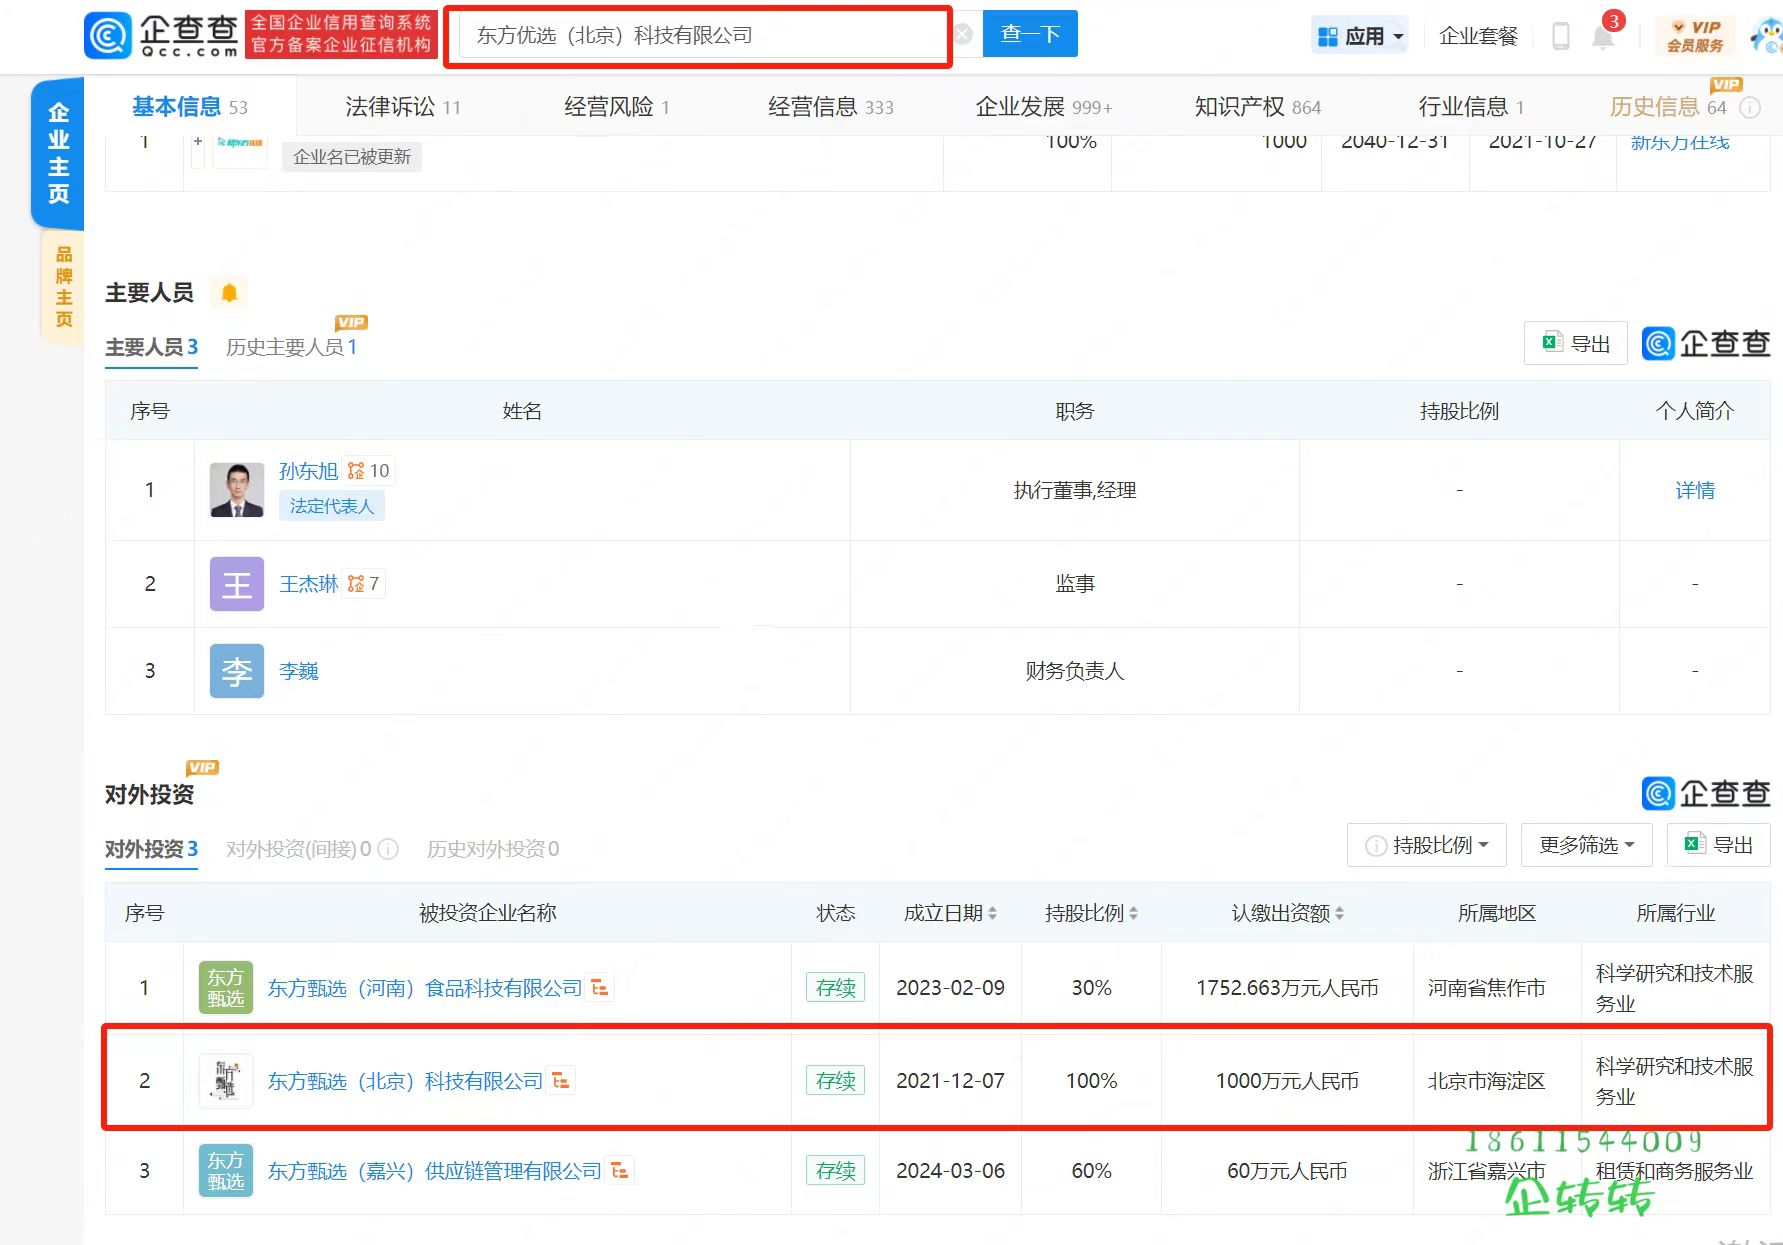This screenshot has width=1783, height=1245.
Task: Open the mobile phone app icon
Action: tap(1560, 36)
